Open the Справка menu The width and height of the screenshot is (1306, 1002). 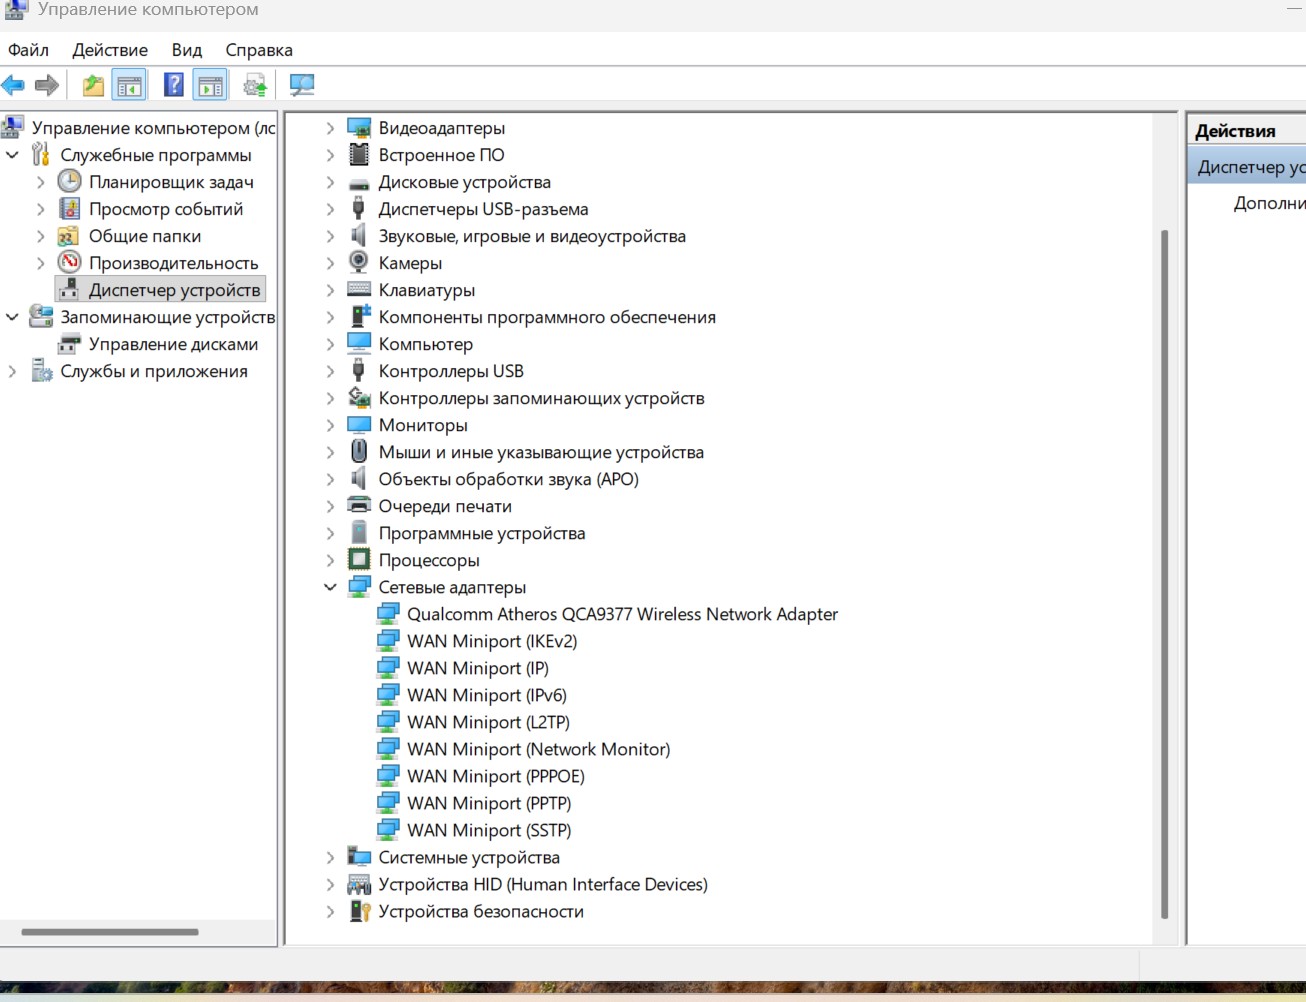pyautogui.click(x=259, y=50)
